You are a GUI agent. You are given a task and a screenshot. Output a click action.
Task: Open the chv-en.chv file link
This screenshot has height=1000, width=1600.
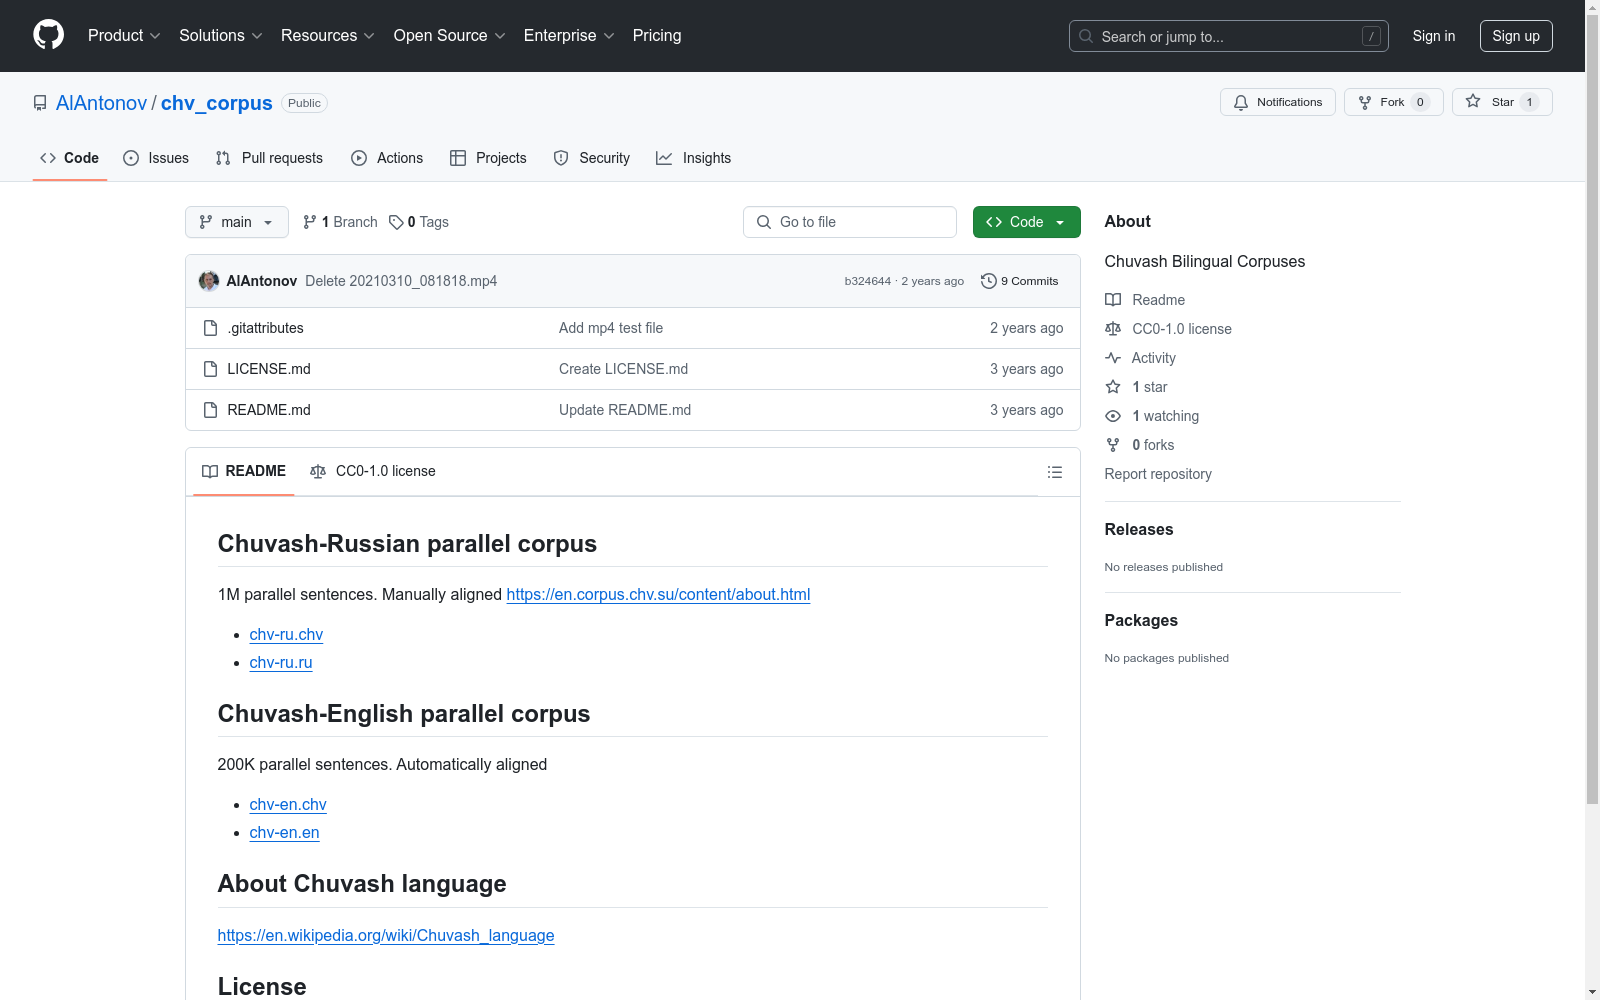click(x=288, y=805)
